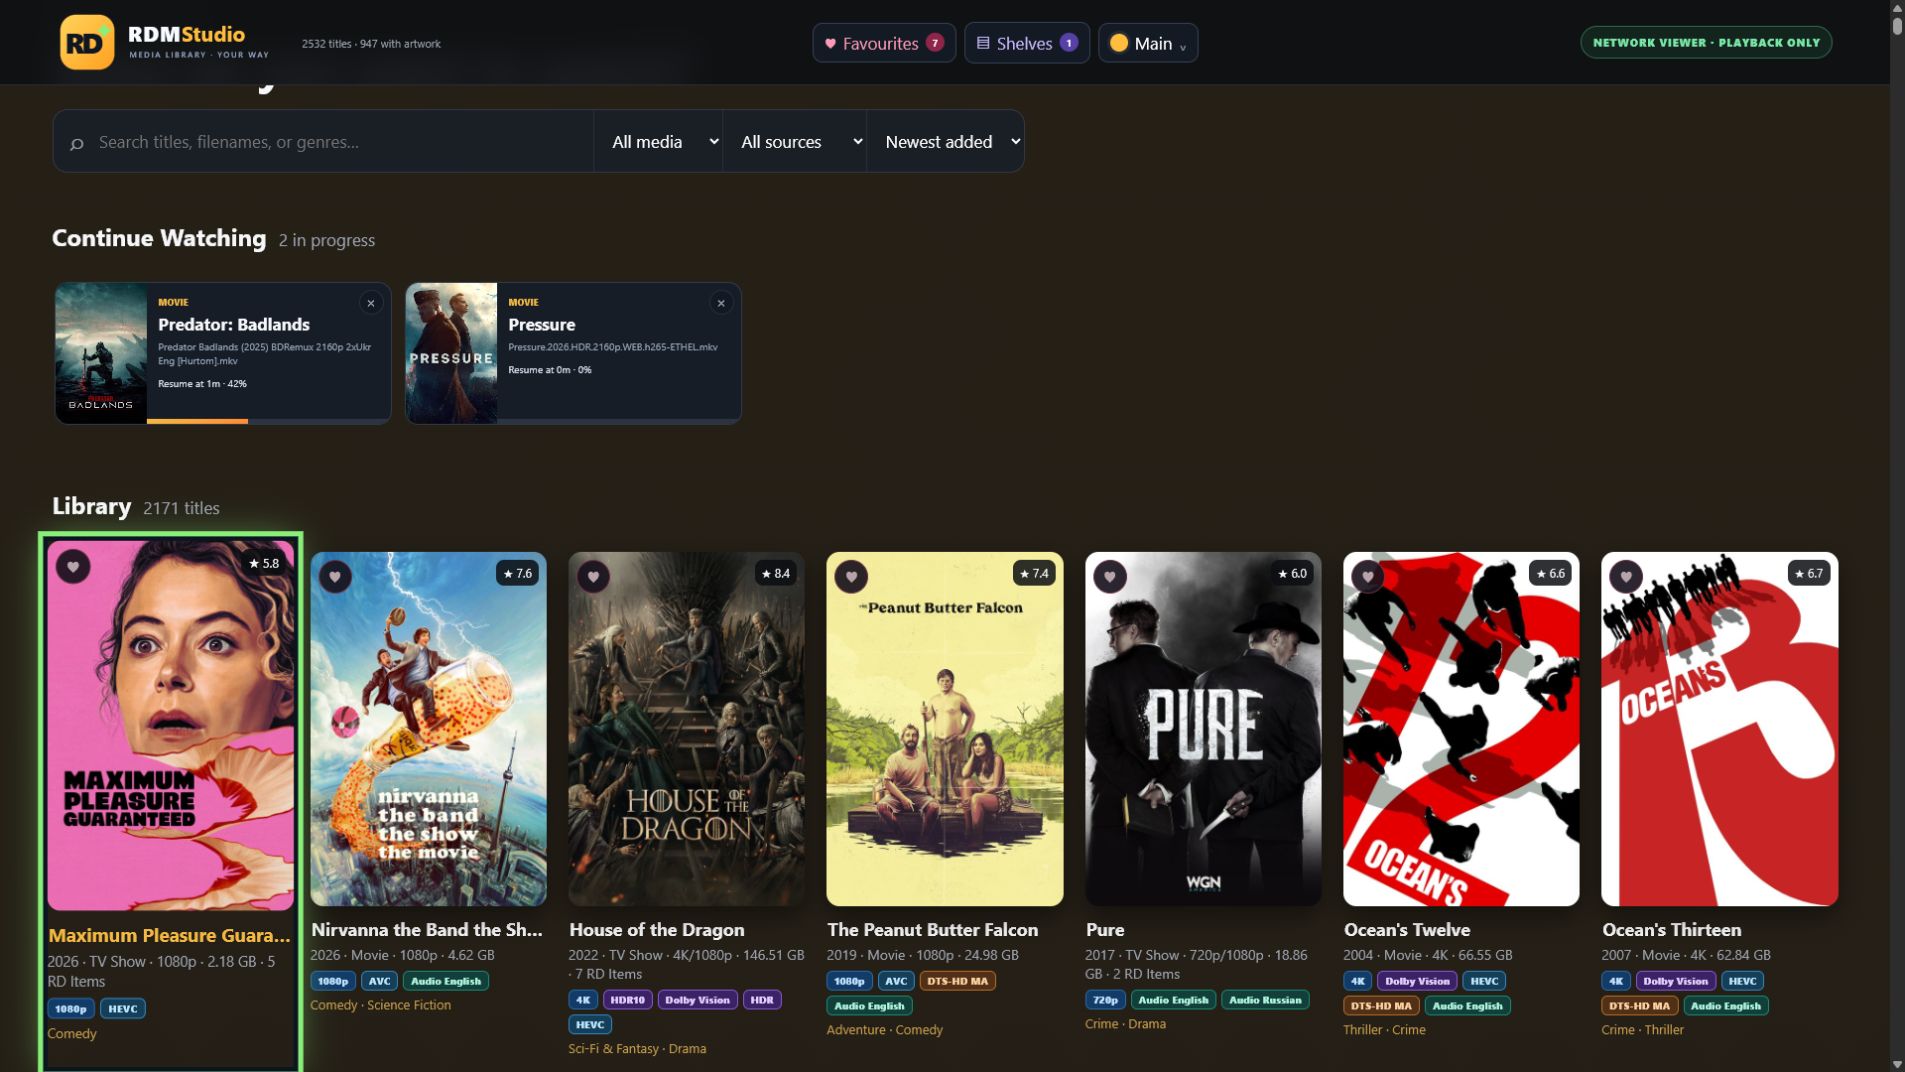Toggle heart on the Pure poster
Screen dimensions: 1905x1072
[1109, 577]
